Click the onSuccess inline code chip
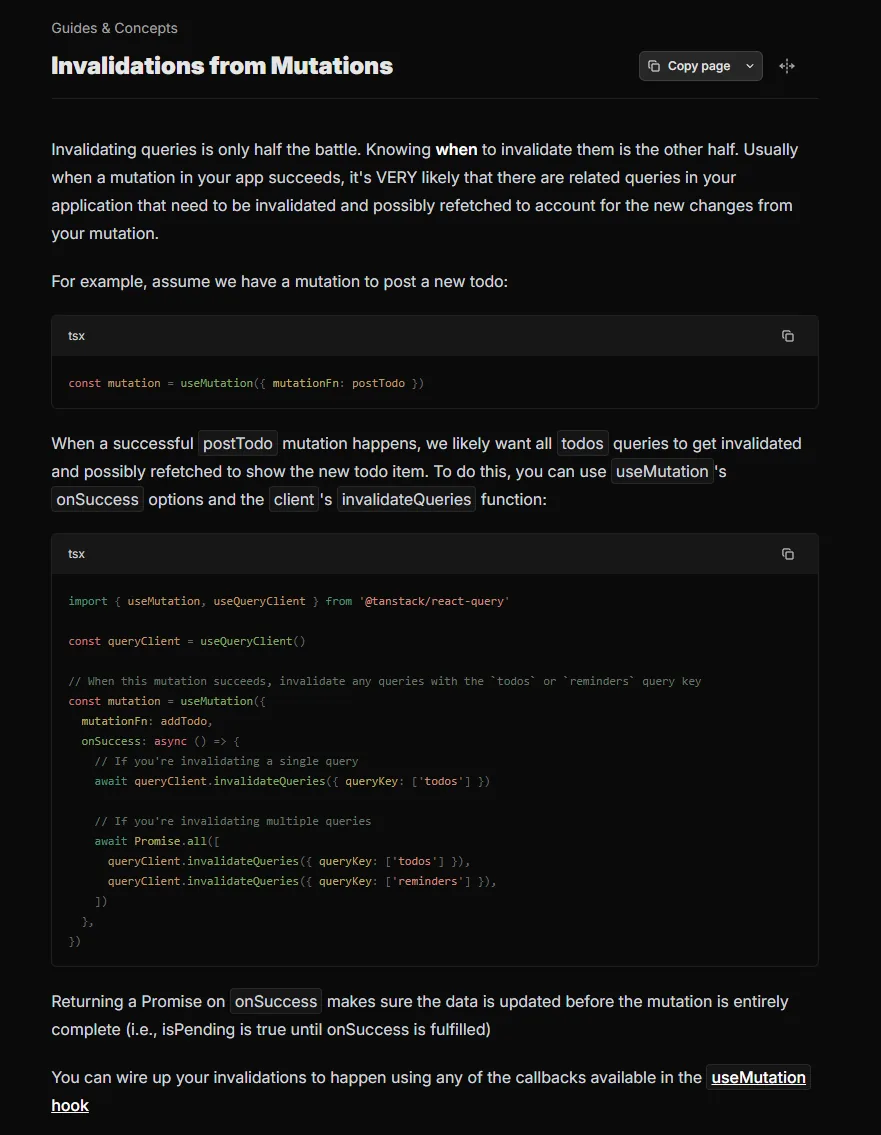The image size is (881, 1135). (x=96, y=498)
